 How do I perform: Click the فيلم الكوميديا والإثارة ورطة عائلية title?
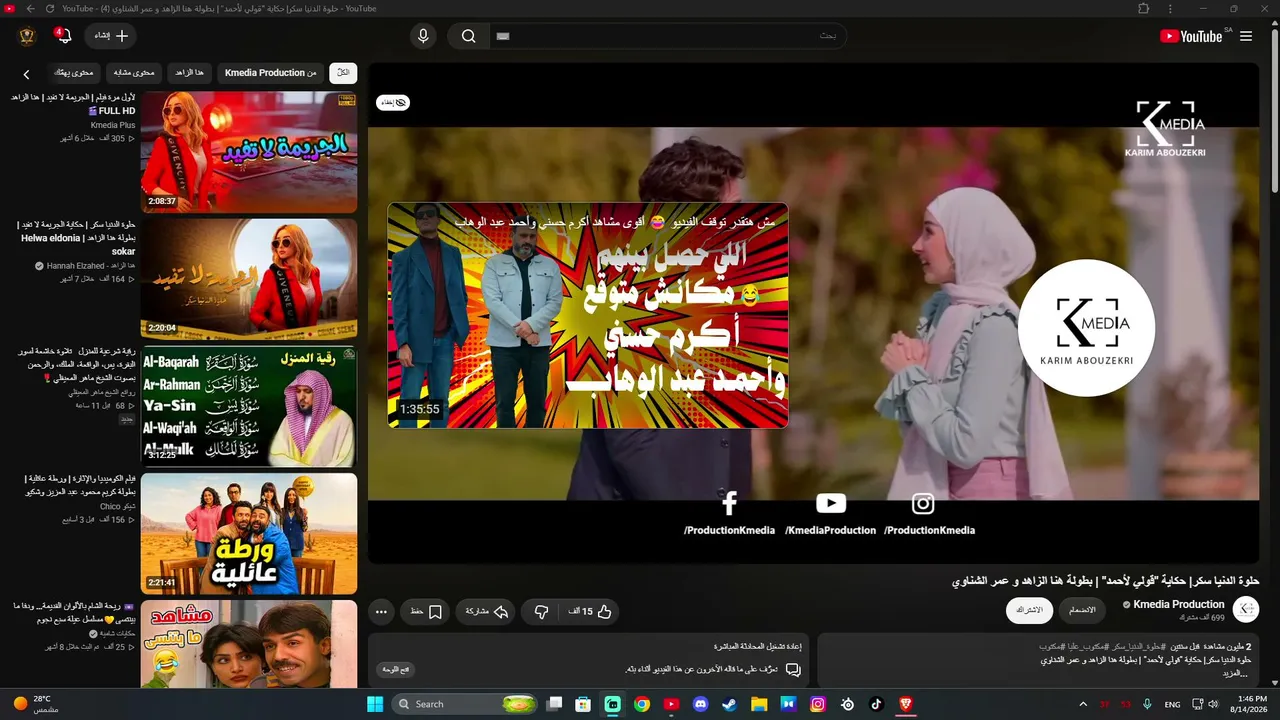click(80, 485)
